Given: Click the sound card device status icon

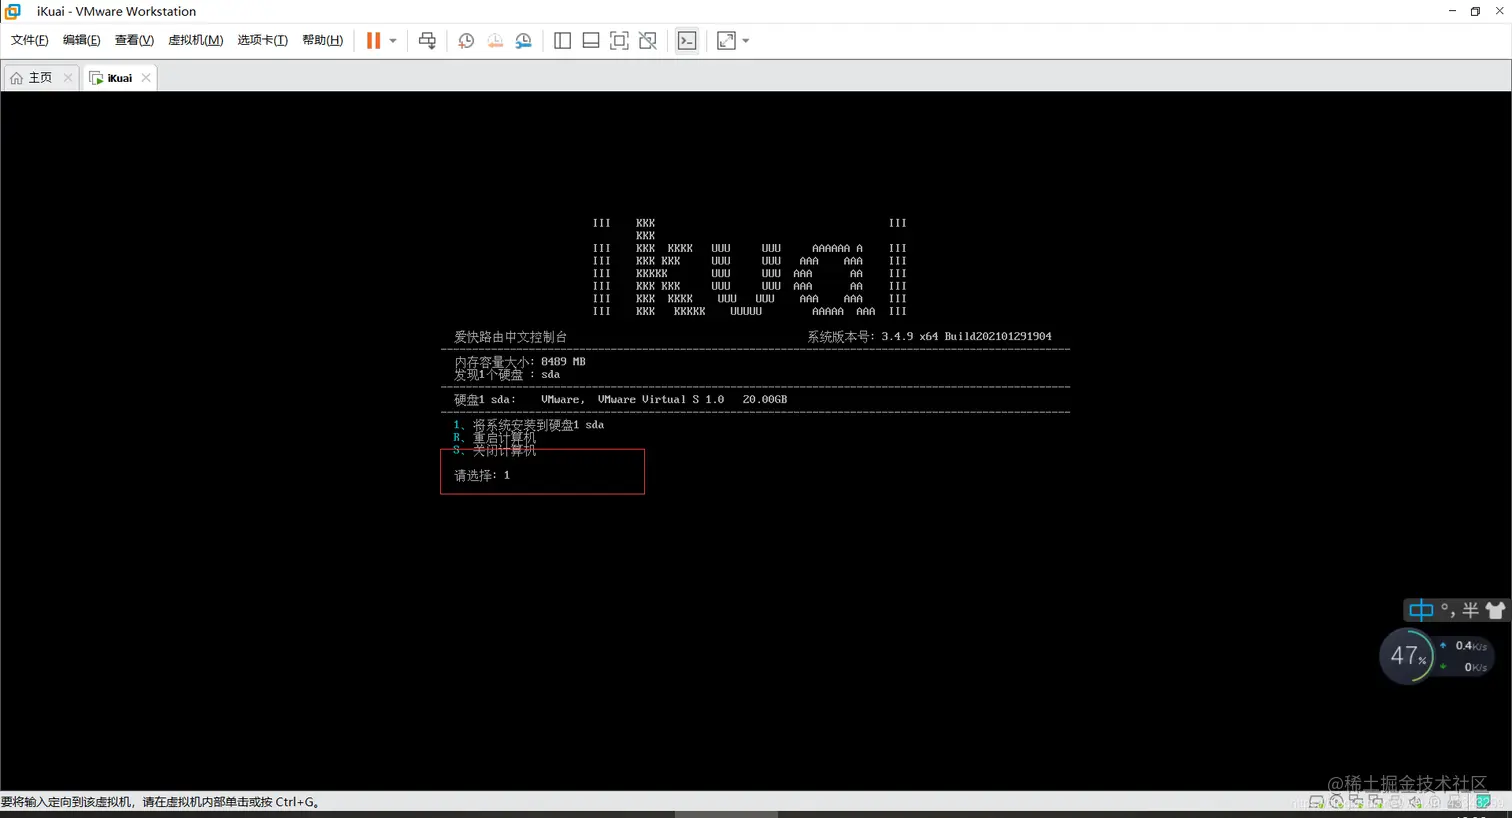Looking at the screenshot, I should (x=1415, y=802).
